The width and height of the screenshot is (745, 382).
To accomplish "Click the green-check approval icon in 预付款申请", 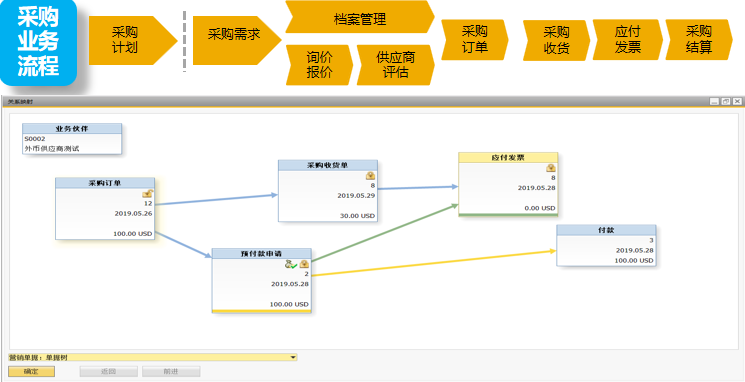I will pyautogui.click(x=291, y=265).
